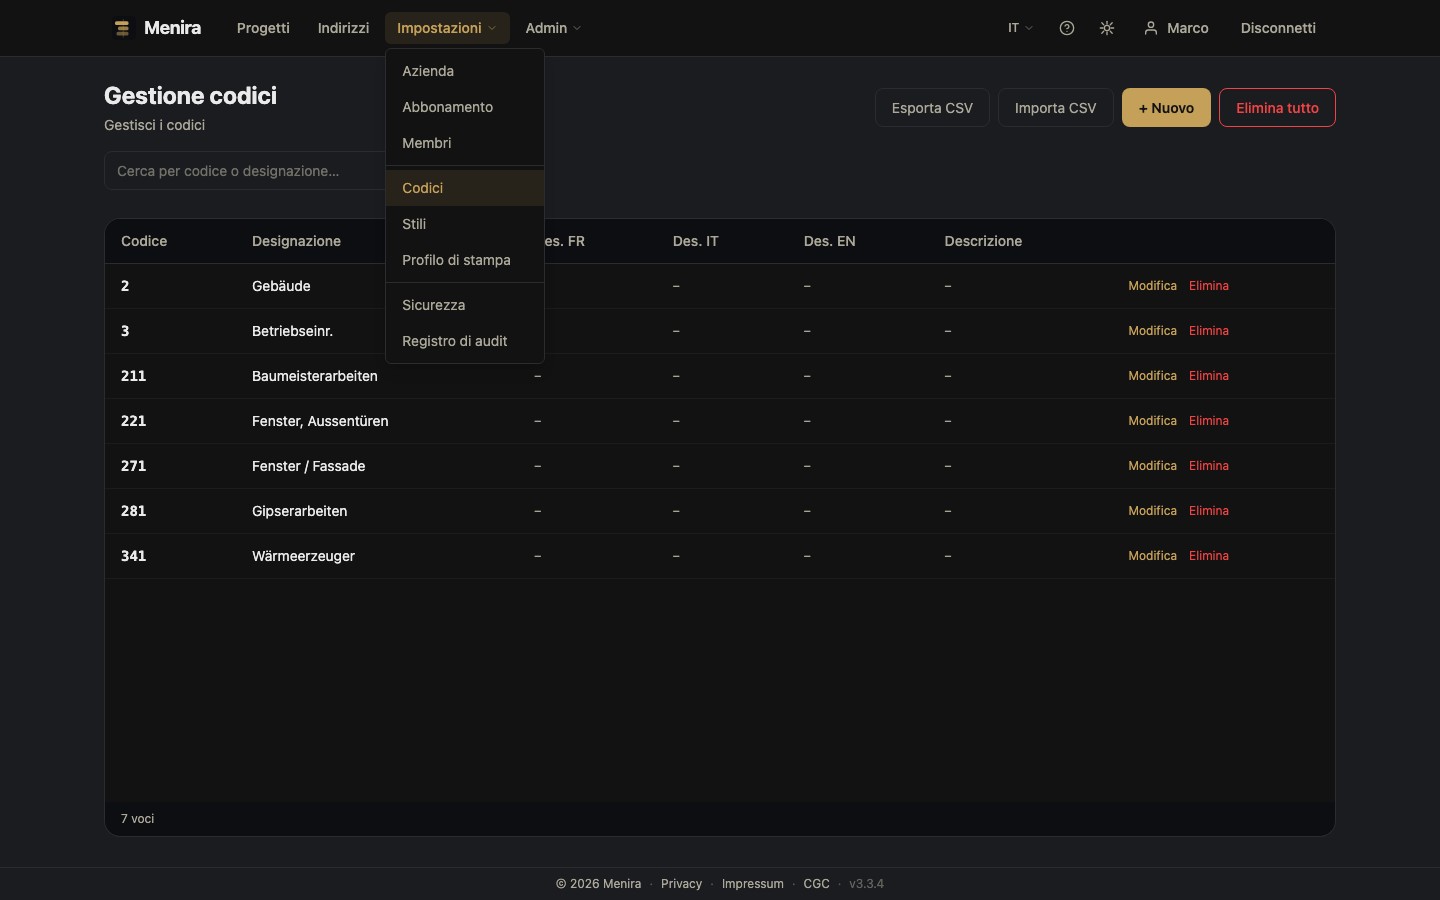The height and width of the screenshot is (900, 1440).
Task: Click the Disconnetti link
Action: 1278,28
